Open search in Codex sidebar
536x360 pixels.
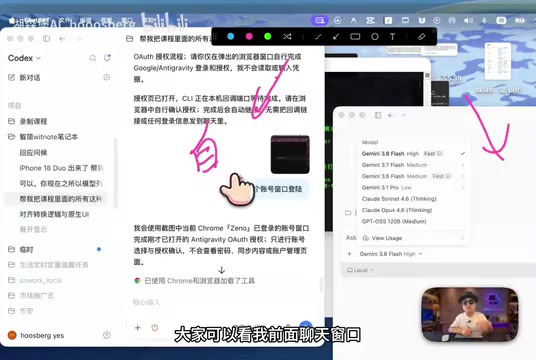point(93,58)
